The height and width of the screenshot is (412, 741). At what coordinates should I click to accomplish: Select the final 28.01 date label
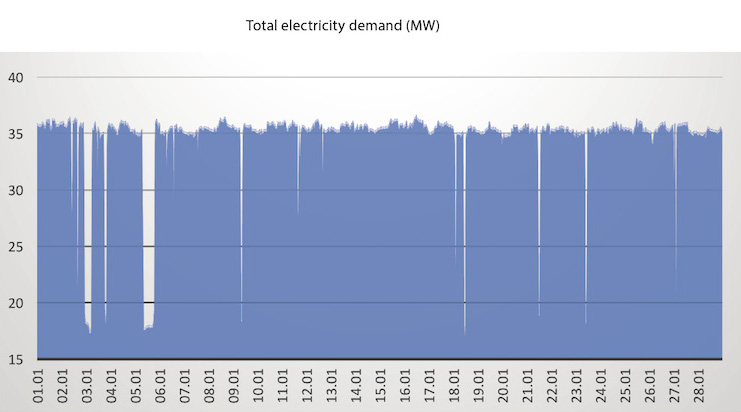pos(699,385)
